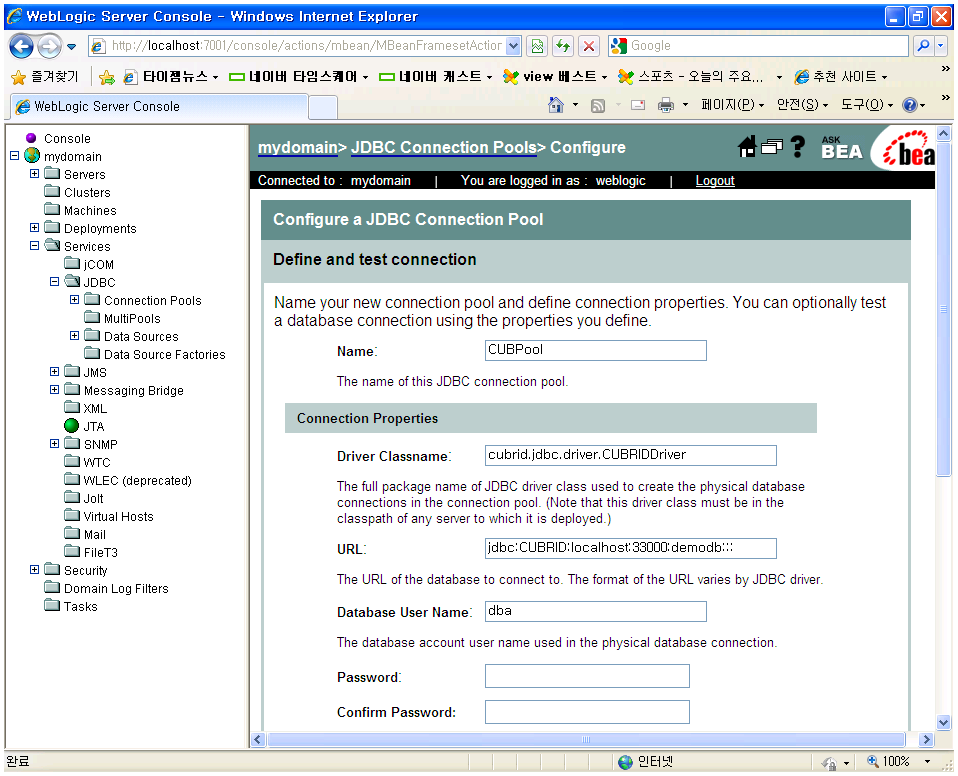Click the Stop loading red X icon
The height and width of the screenshot is (776, 958).
(x=588, y=46)
